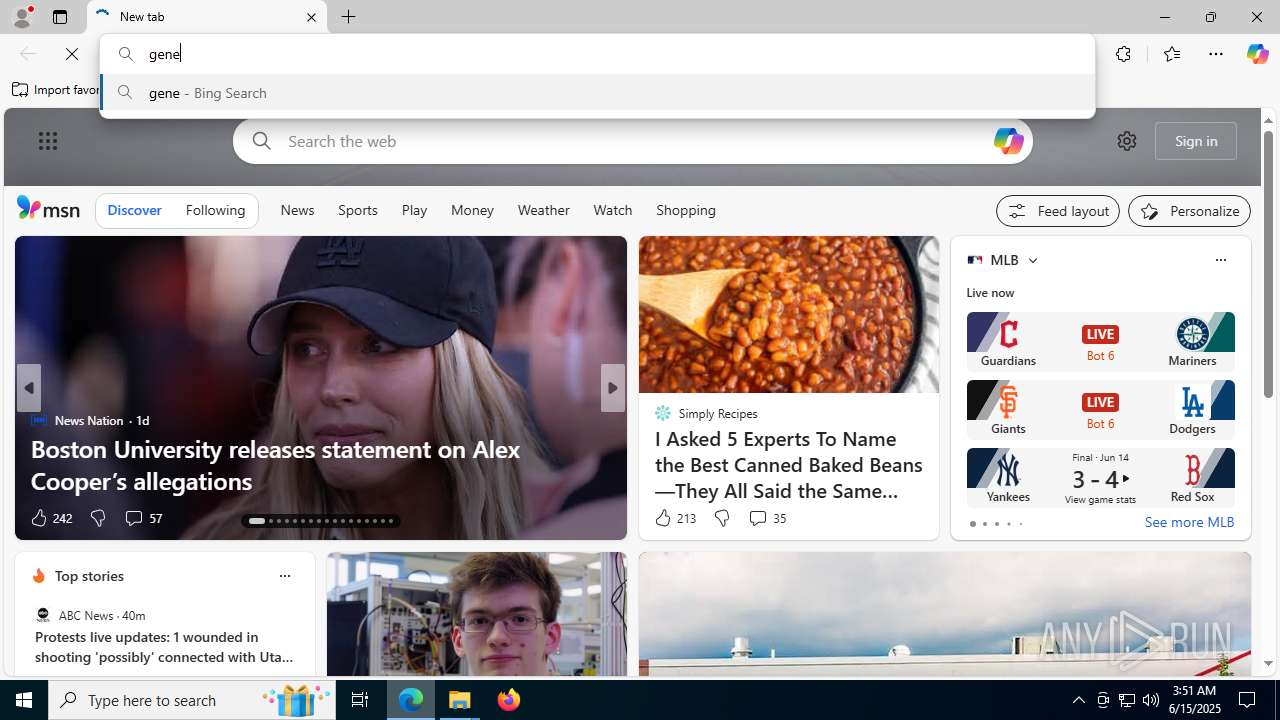Open a new tab with plus button
This screenshot has width=1280, height=720.
click(349, 17)
